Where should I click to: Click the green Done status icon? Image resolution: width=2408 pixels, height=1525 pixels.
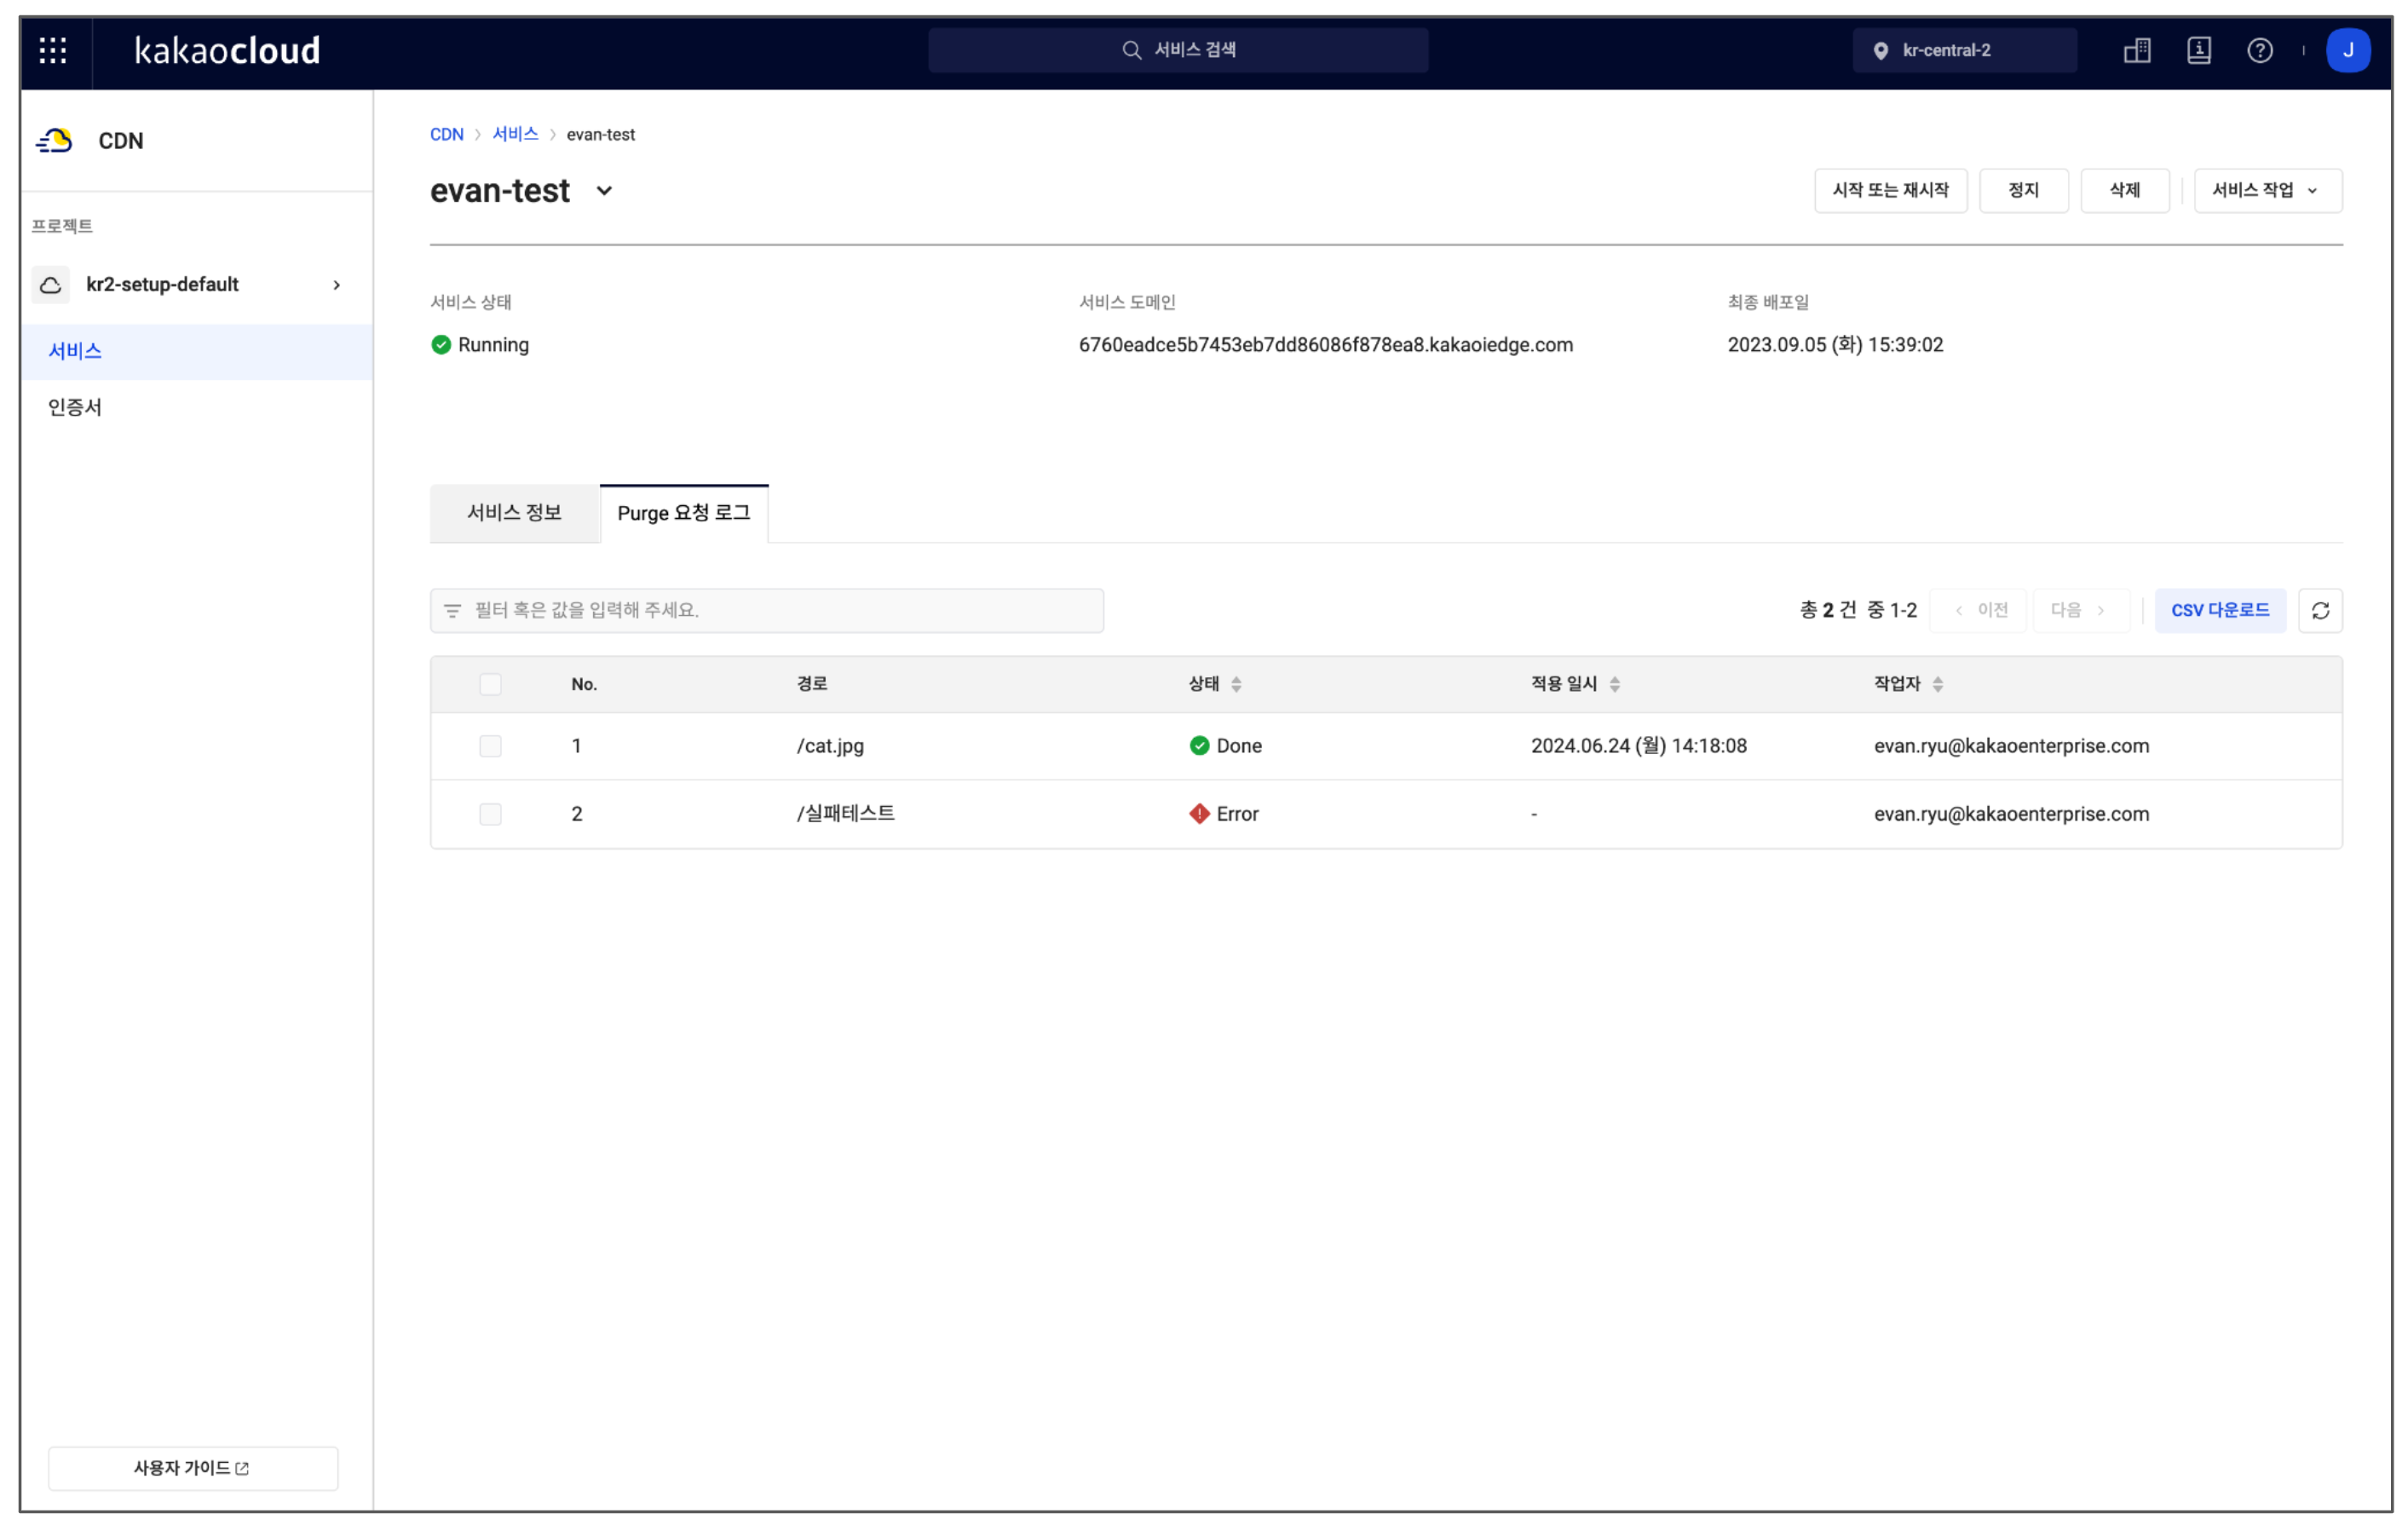(1199, 746)
